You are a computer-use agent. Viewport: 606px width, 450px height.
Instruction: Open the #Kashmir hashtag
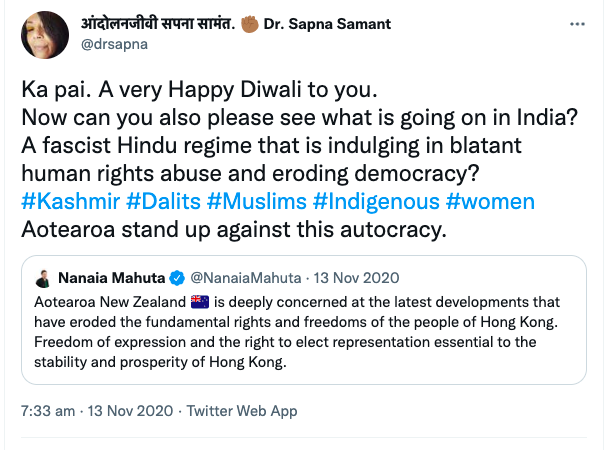pyautogui.click(x=68, y=201)
